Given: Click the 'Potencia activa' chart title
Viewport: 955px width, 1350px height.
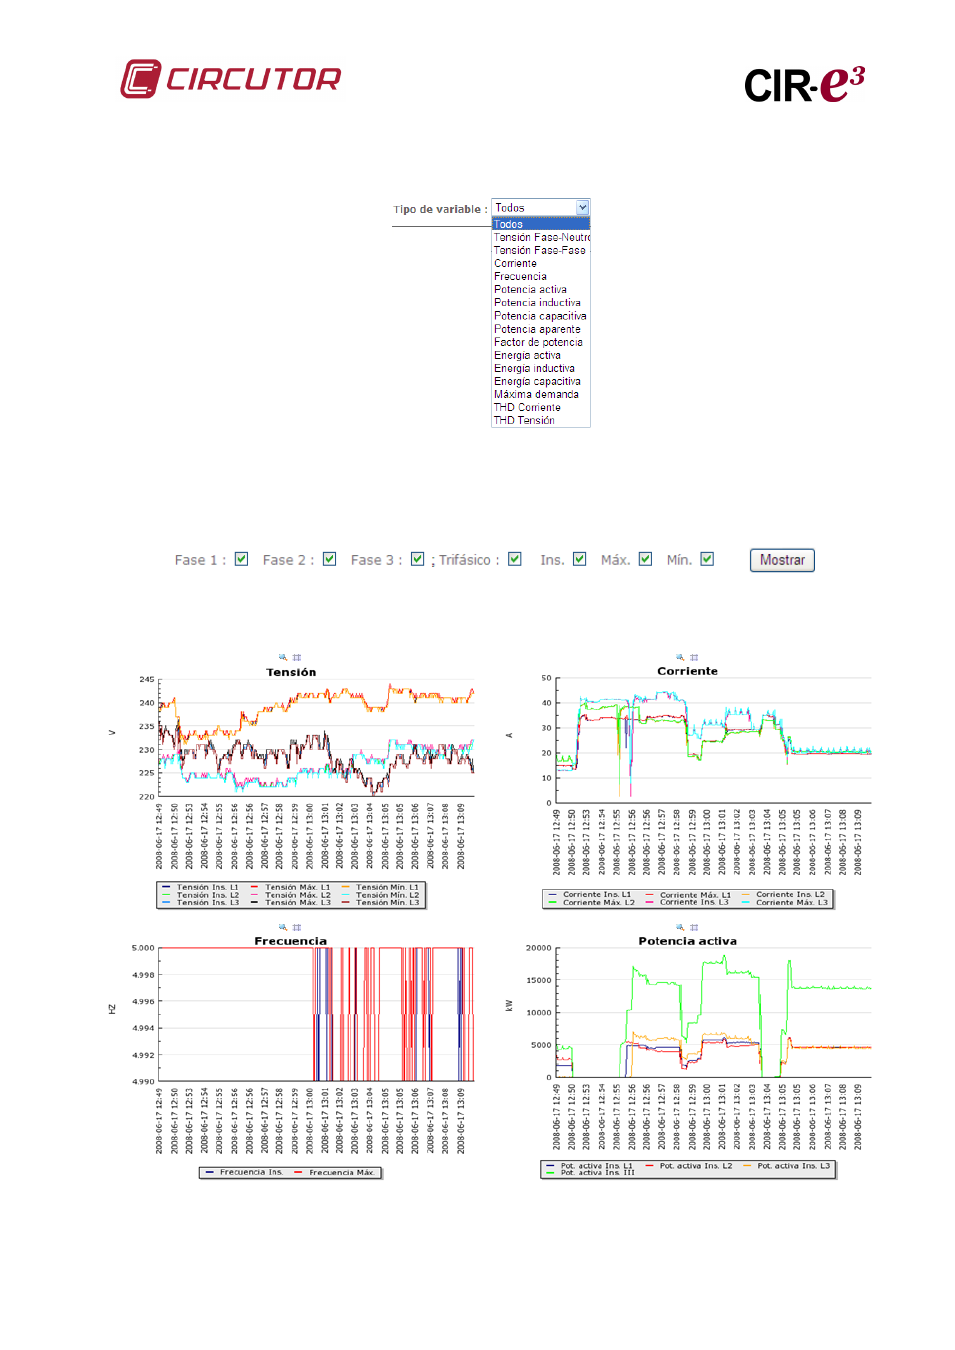Looking at the screenshot, I should pyautogui.click(x=688, y=941).
